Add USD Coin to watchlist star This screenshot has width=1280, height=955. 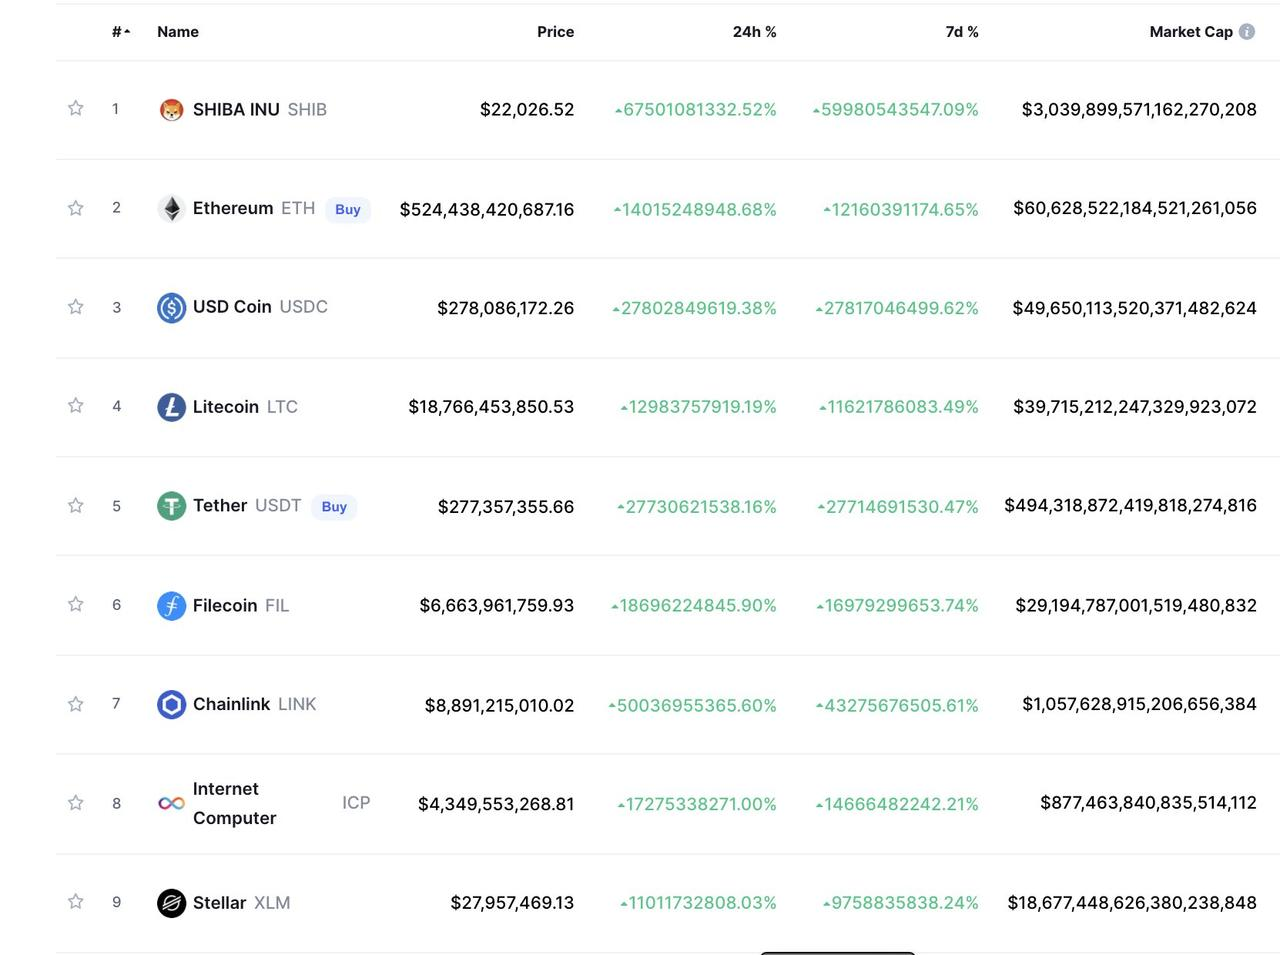click(x=75, y=307)
